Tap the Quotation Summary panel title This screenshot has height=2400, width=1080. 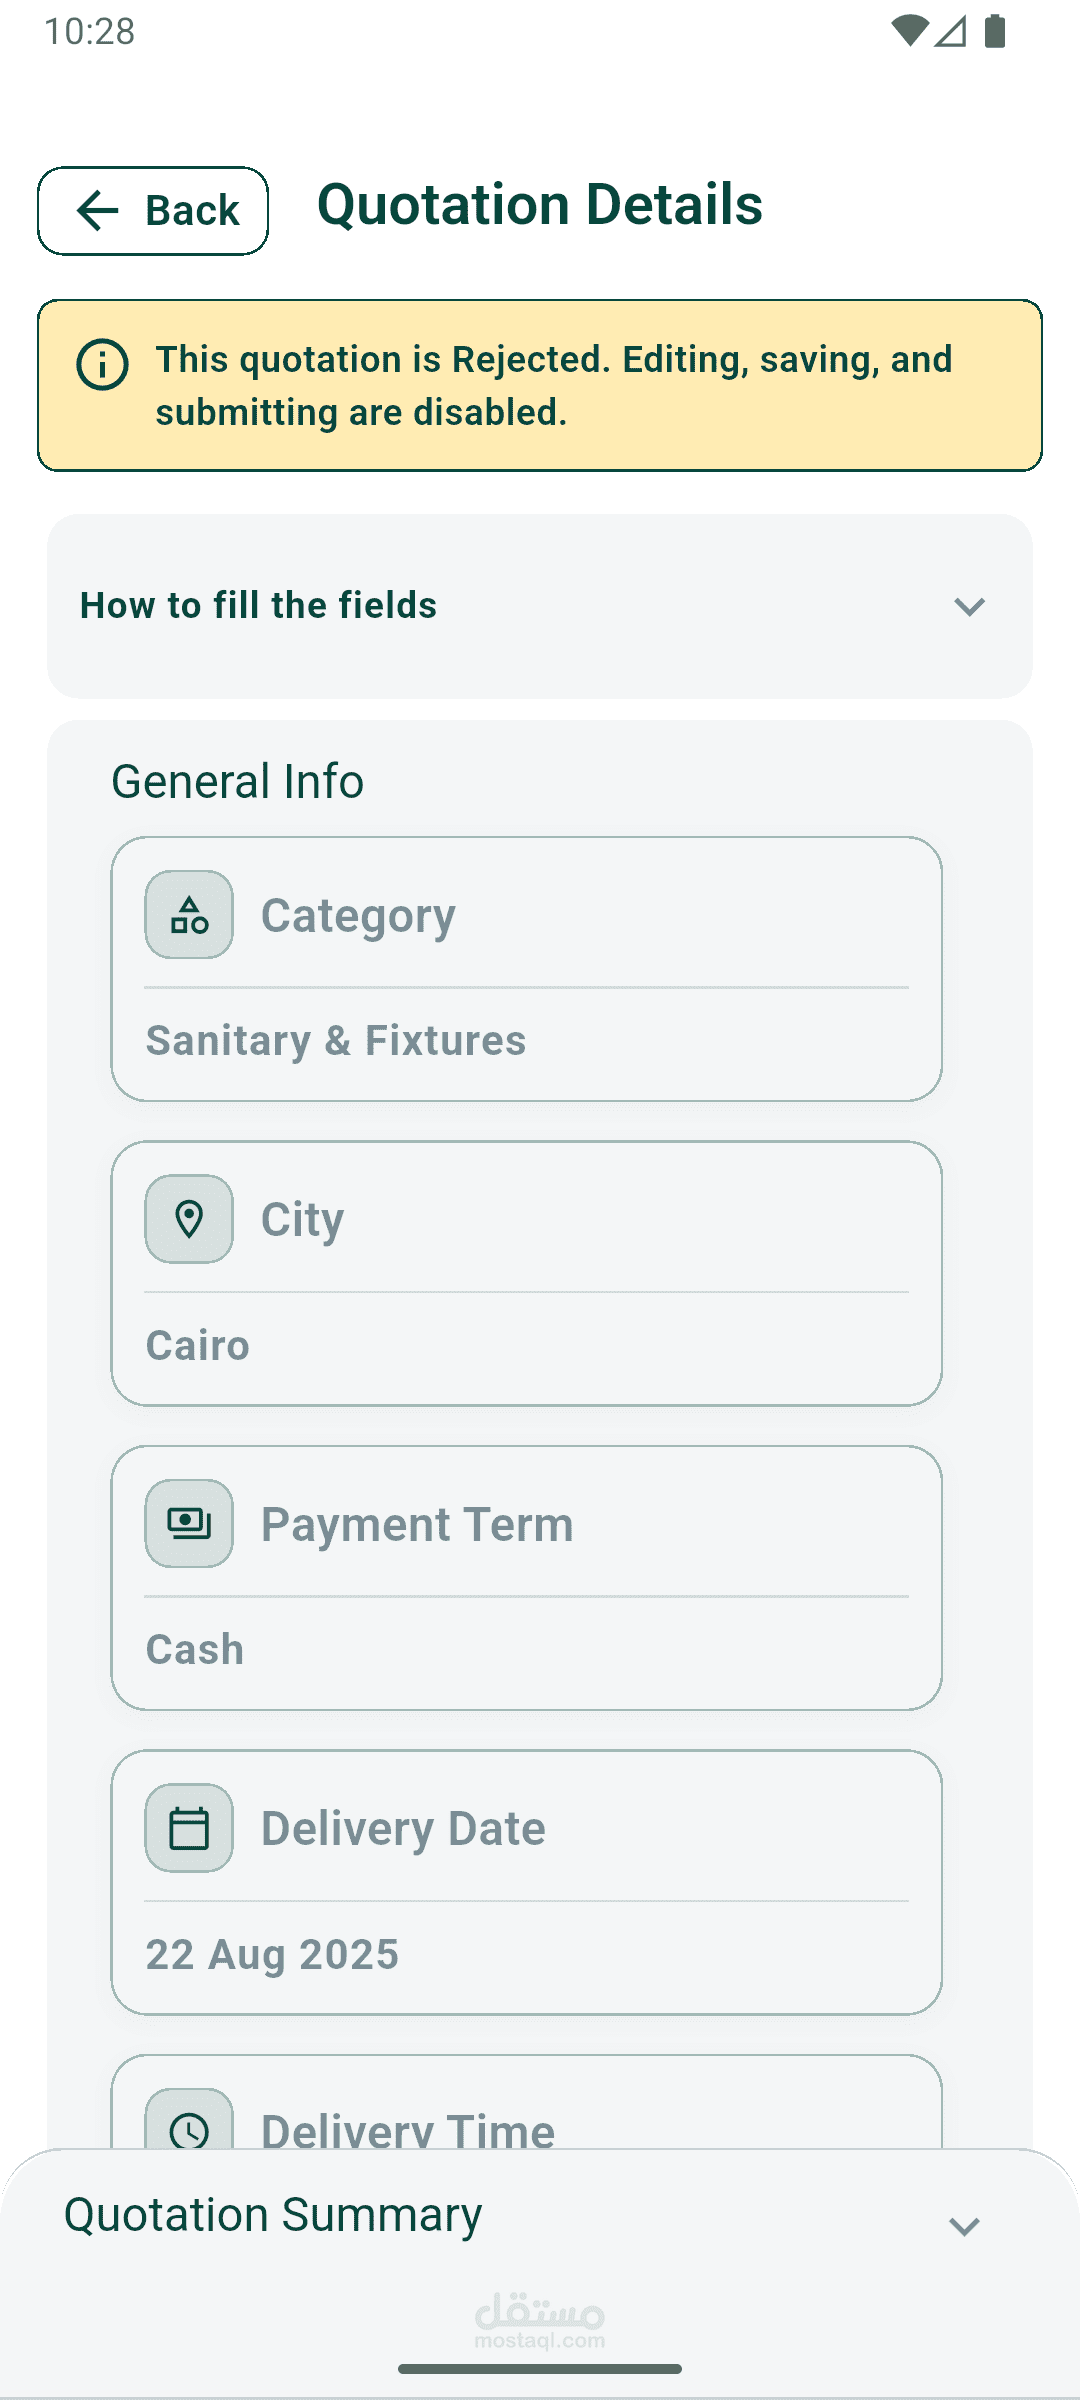(273, 2215)
